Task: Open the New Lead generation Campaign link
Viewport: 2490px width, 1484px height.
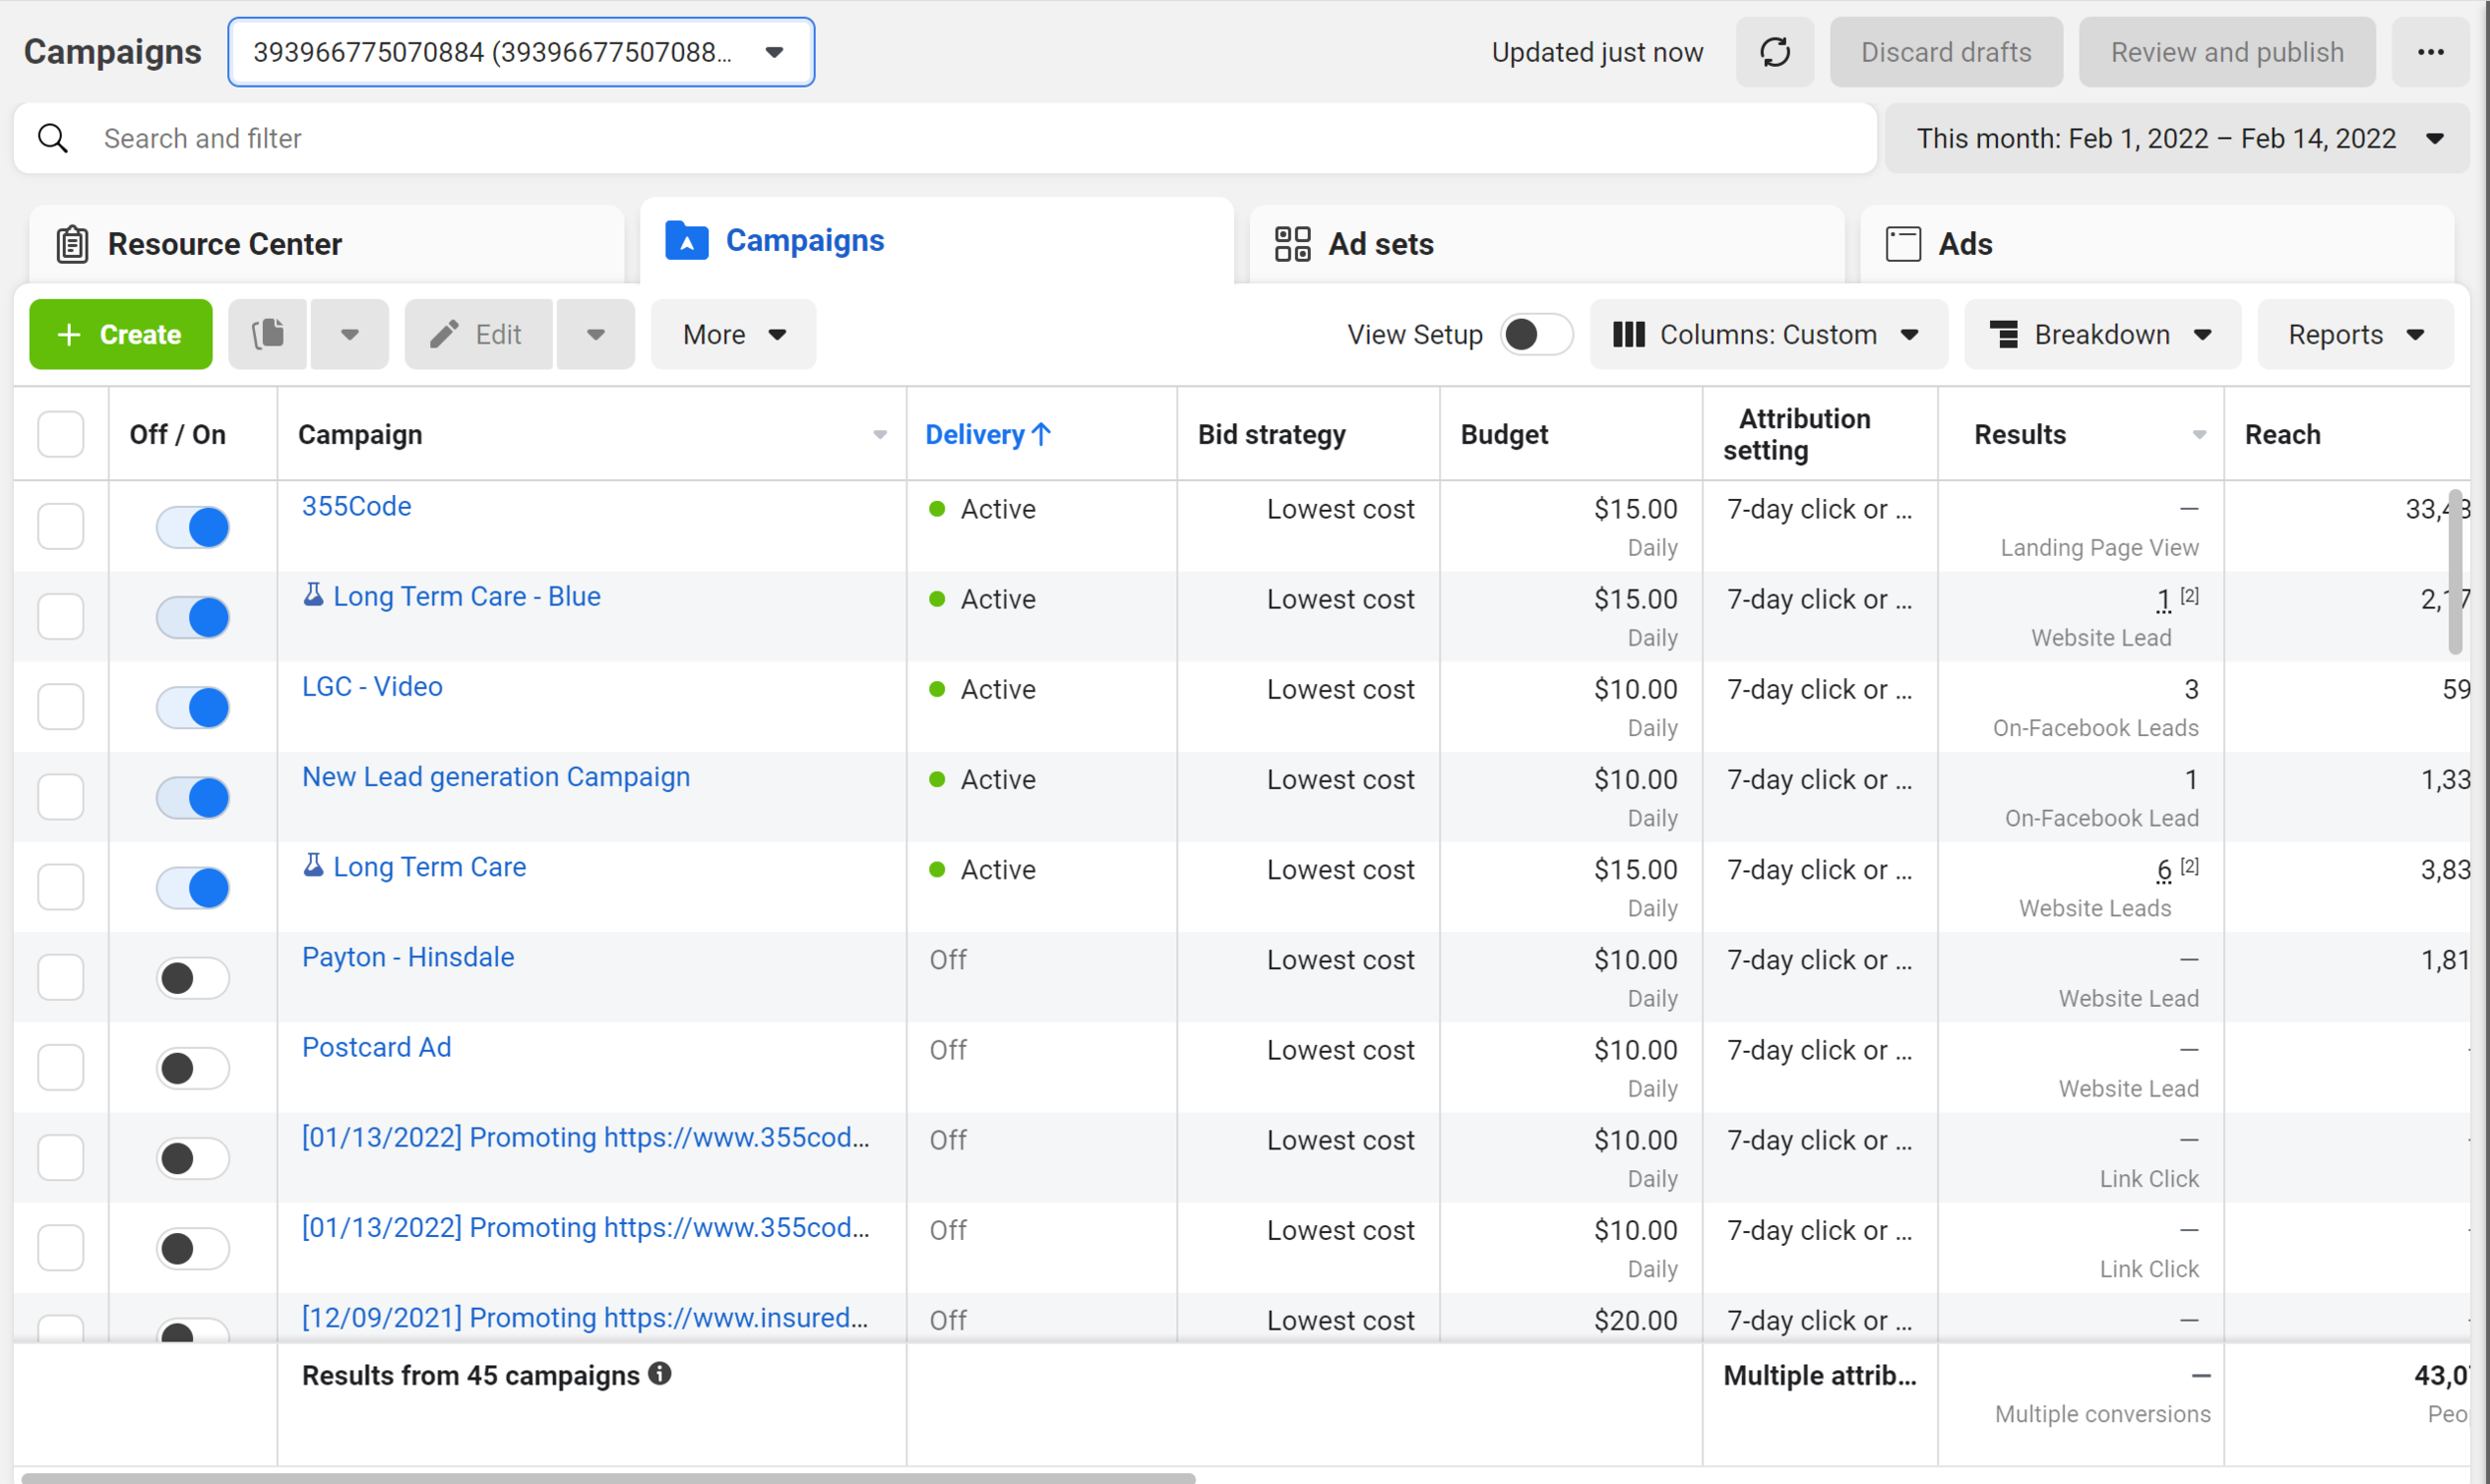Action: click(x=496, y=777)
